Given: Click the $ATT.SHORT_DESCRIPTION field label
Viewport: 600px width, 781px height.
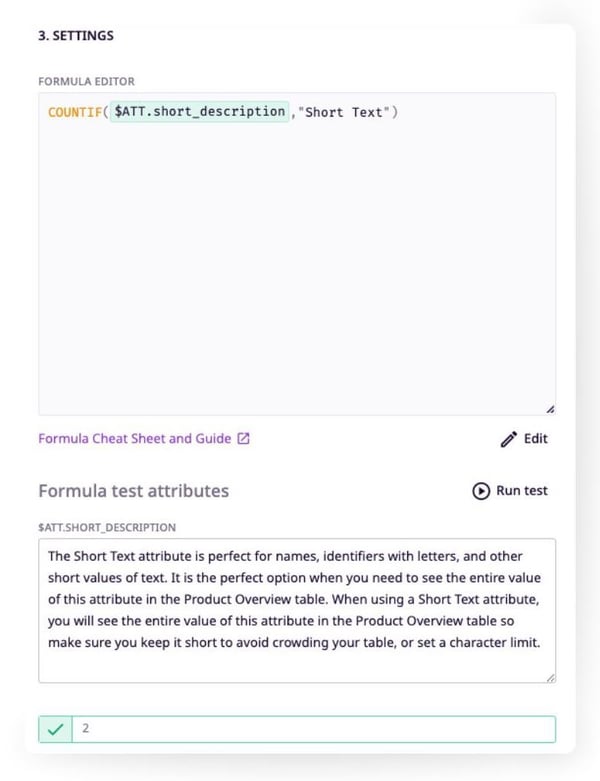Looking at the screenshot, I should tap(106, 527).
